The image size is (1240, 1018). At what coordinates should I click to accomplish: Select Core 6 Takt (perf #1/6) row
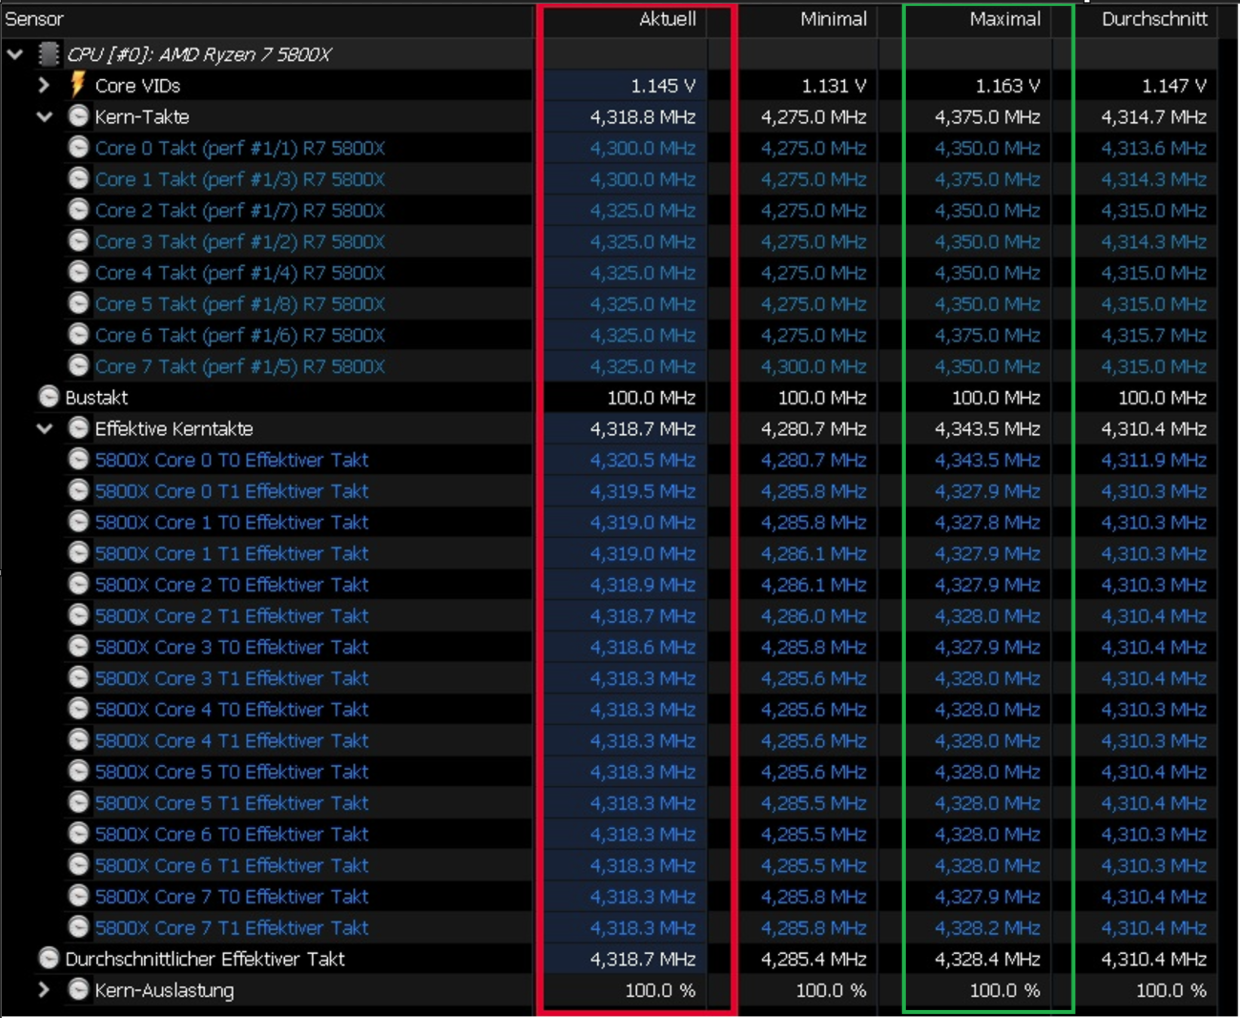tap(240, 335)
